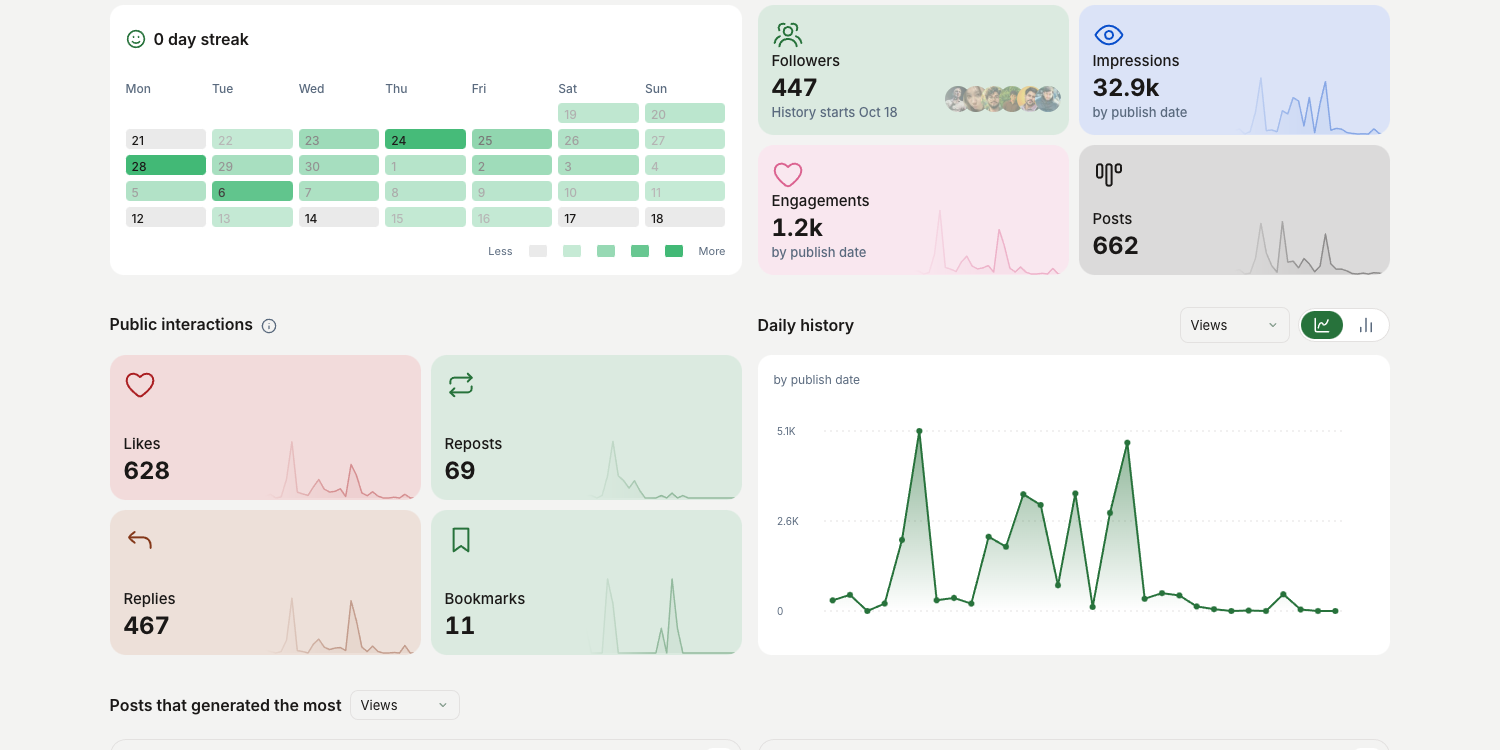Click the 11 Bookmarks count

point(460,625)
